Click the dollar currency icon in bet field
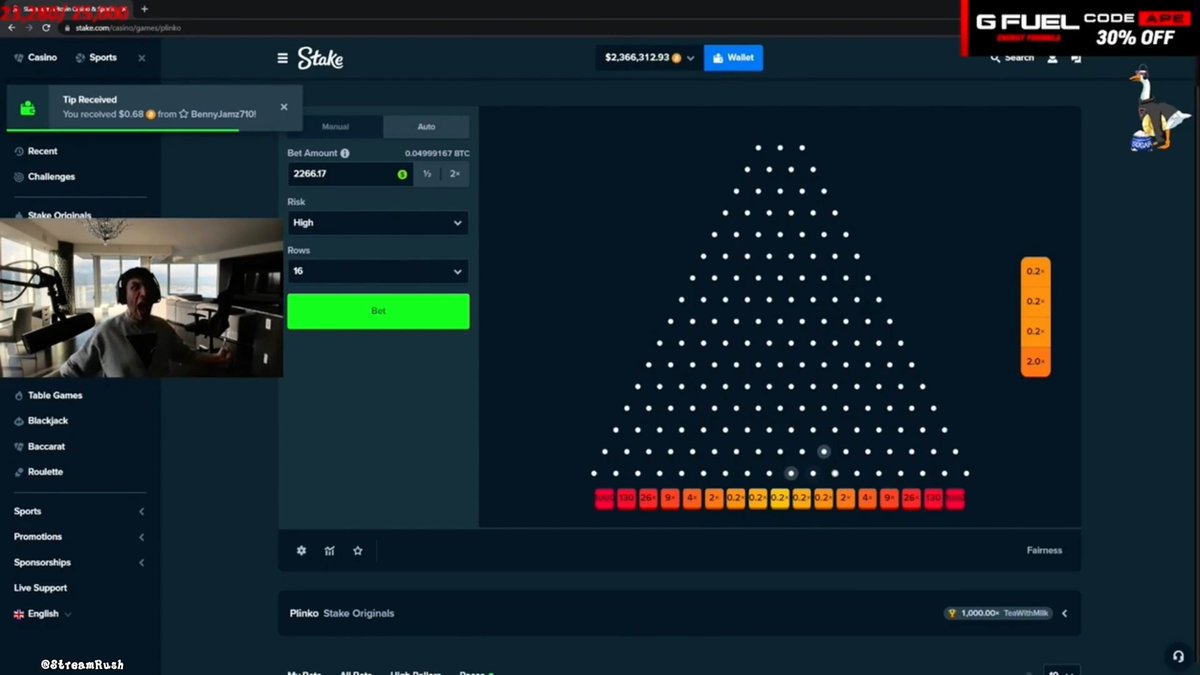Viewport: 1200px width, 675px height. (x=402, y=174)
